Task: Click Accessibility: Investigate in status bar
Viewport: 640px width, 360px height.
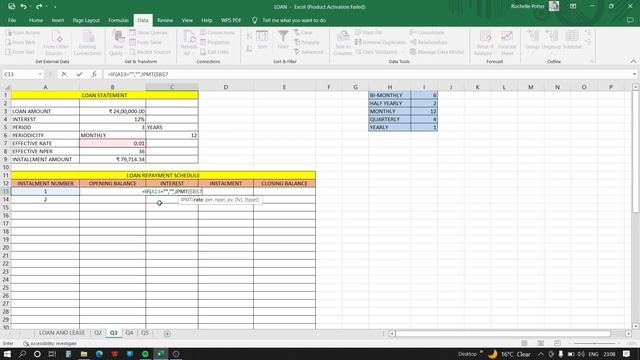Action: click(x=50, y=343)
